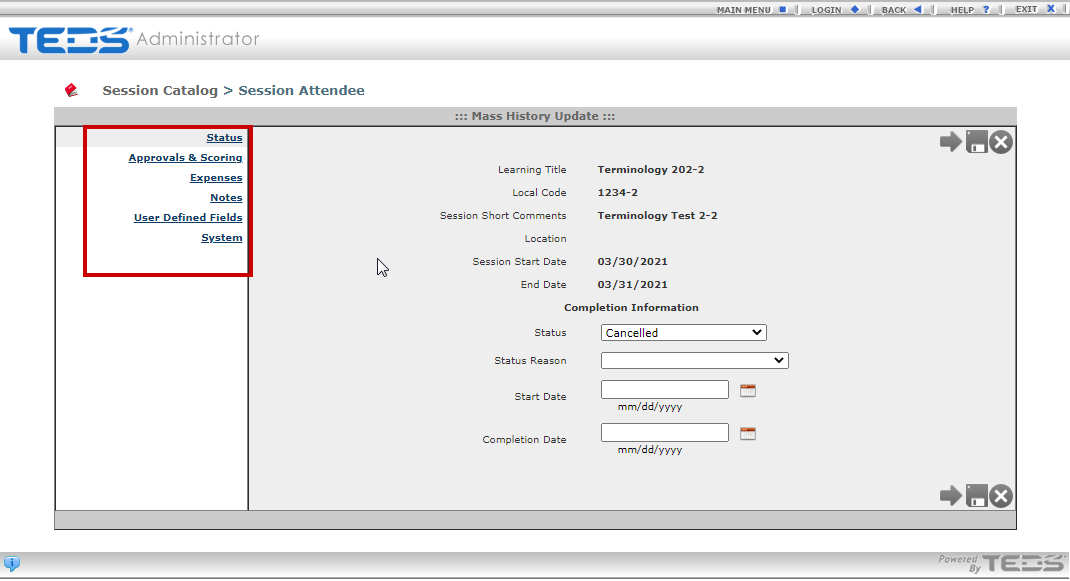Click into the Start Date text field
The image size is (1070, 581).
pyautogui.click(x=665, y=390)
